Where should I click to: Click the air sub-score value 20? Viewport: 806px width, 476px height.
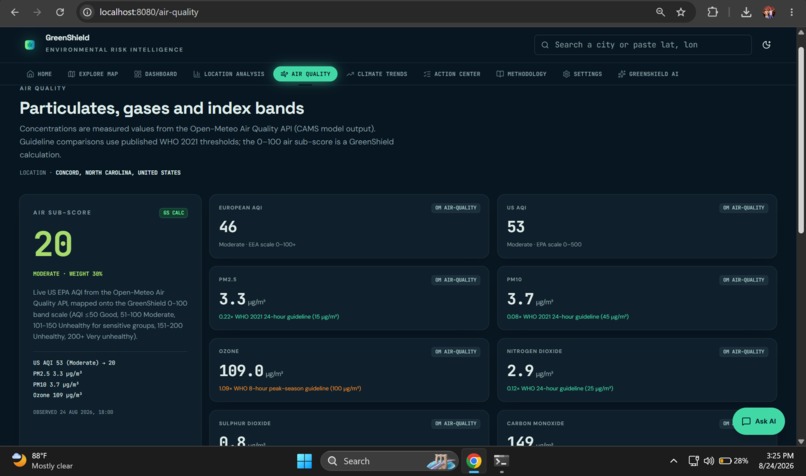click(x=53, y=244)
